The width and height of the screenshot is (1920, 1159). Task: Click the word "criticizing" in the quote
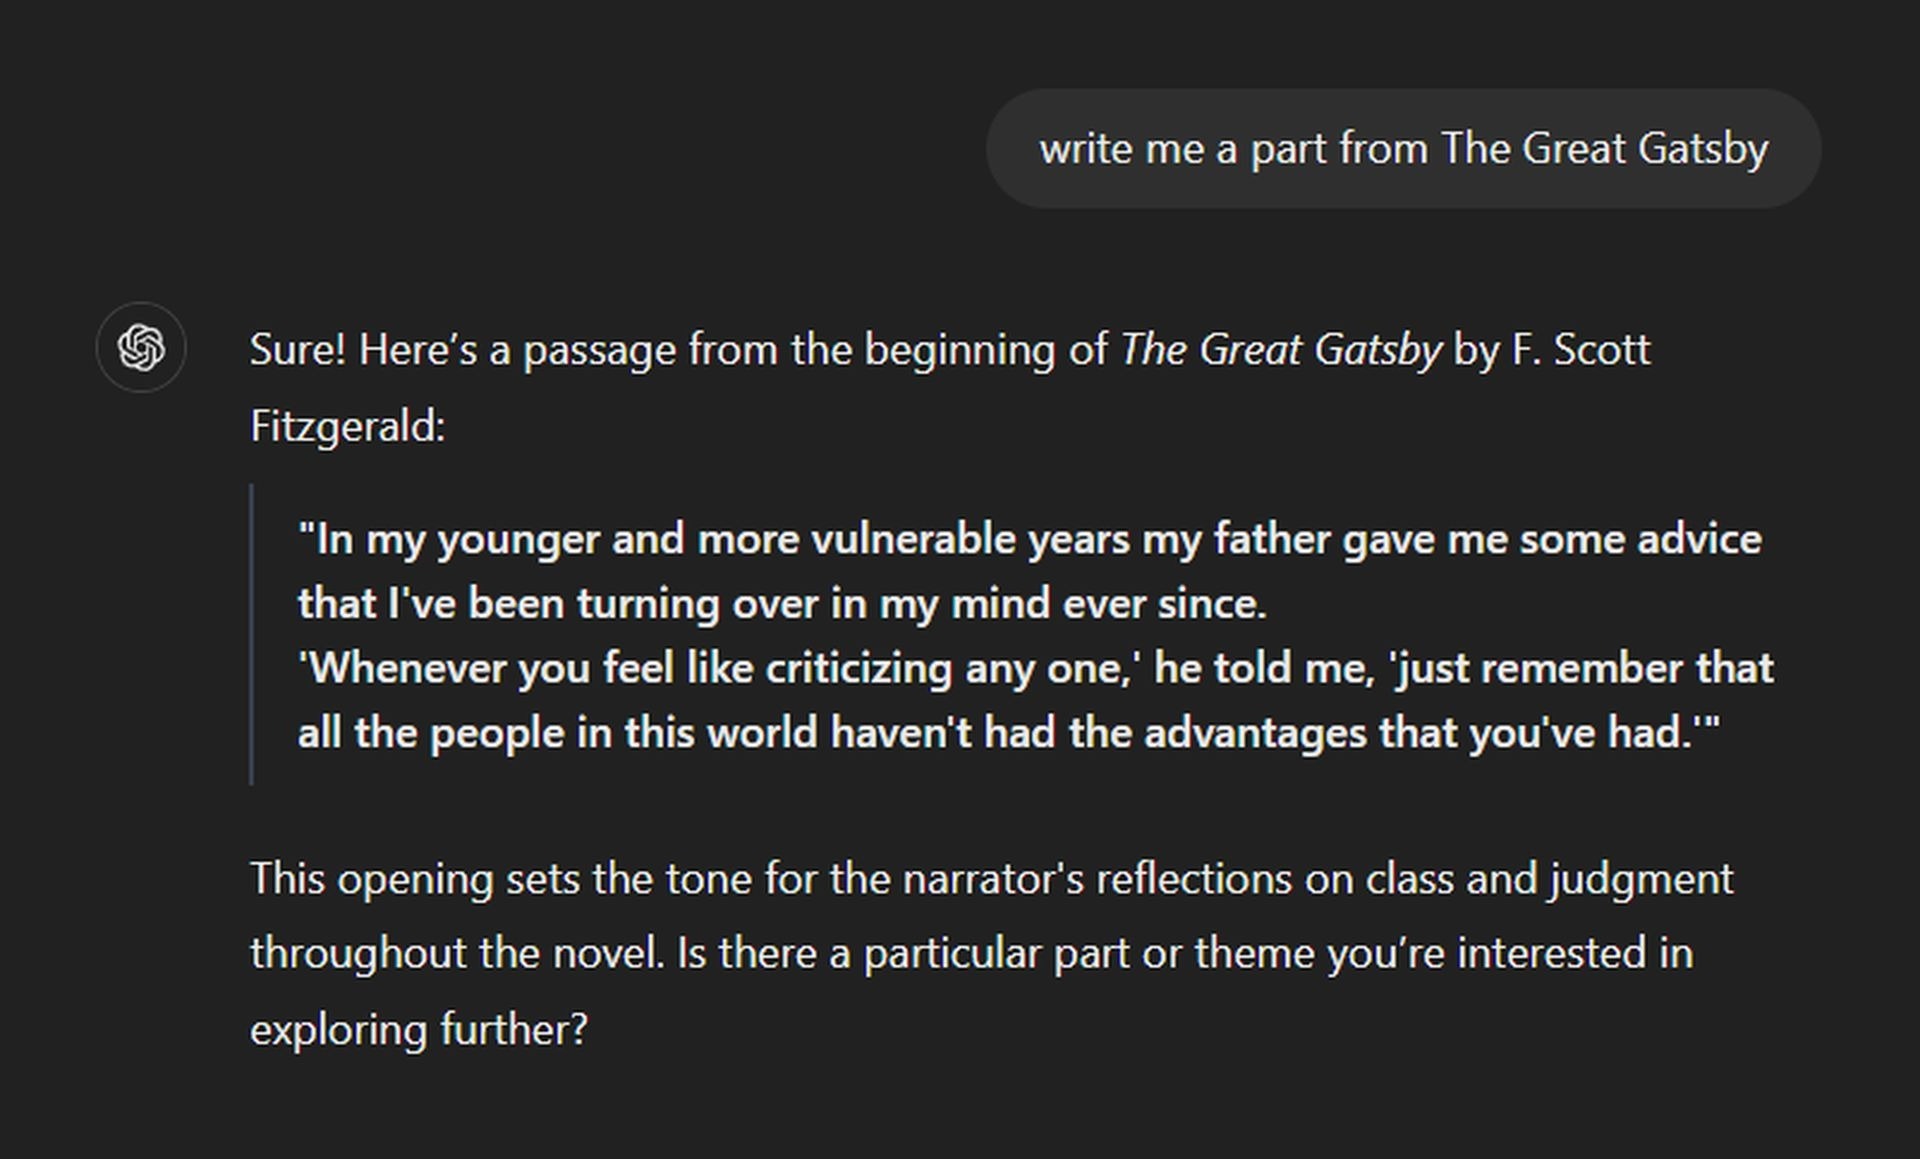pyautogui.click(x=858, y=669)
